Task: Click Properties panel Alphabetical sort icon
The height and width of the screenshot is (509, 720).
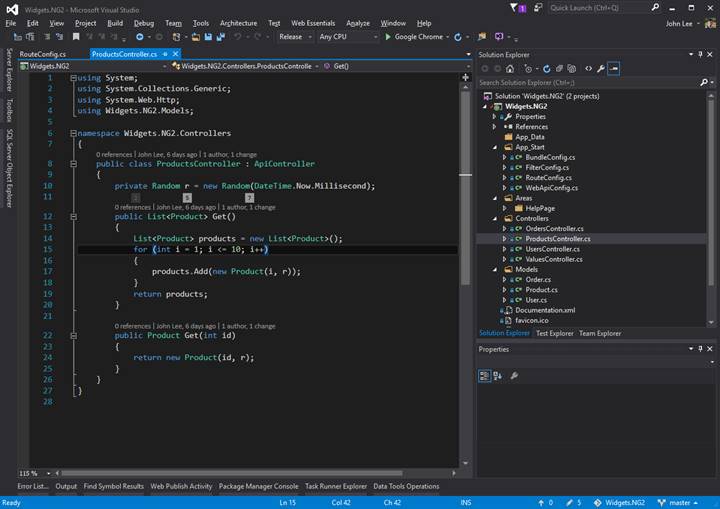Action: (x=497, y=376)
